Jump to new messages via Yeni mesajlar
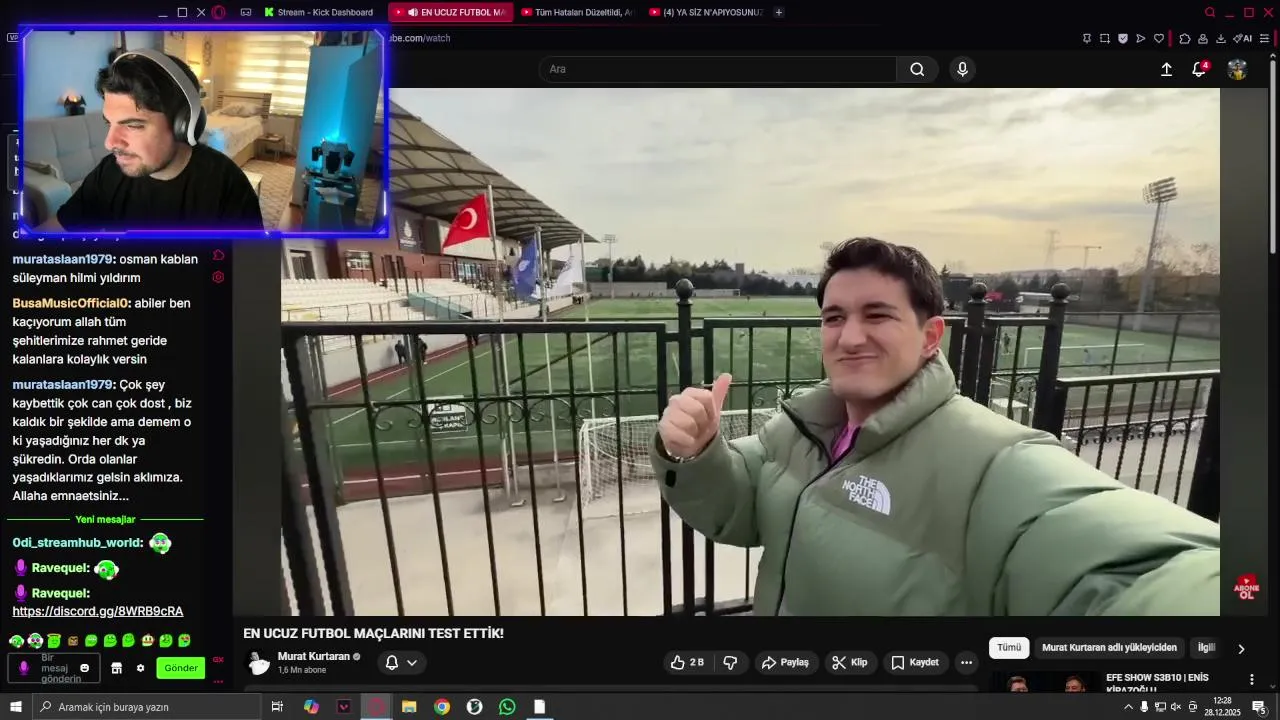Image resolution: width=1280 pixels, height=720 pixels. tap(105, 519)
